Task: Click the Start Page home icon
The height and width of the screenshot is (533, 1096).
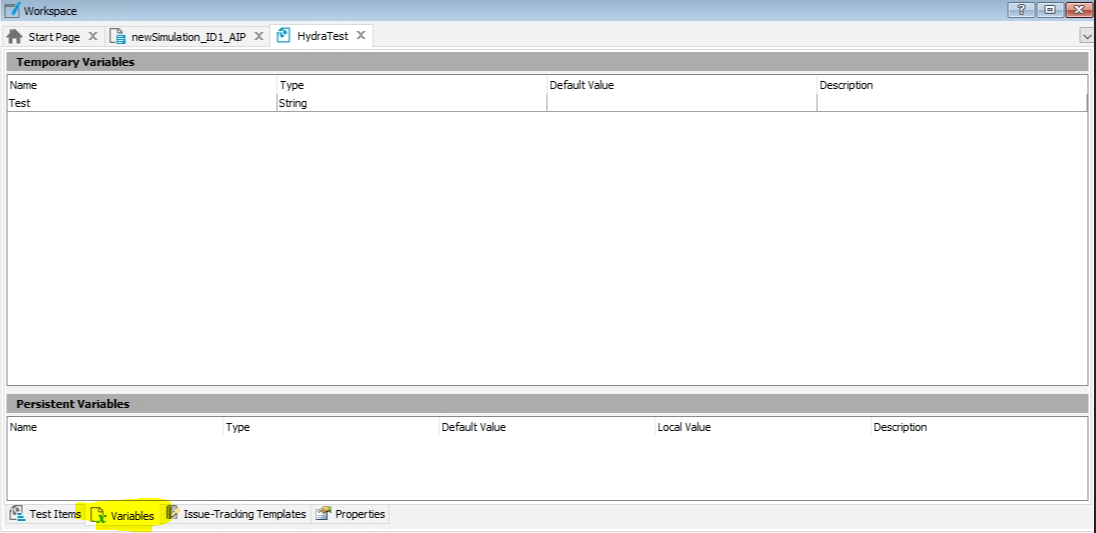Action: point(15,36)
